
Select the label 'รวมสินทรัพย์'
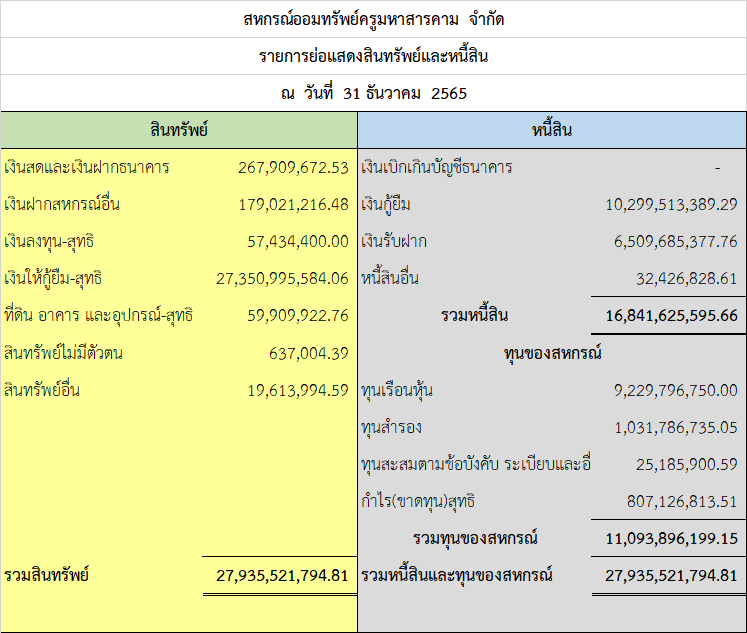(47, 575)
